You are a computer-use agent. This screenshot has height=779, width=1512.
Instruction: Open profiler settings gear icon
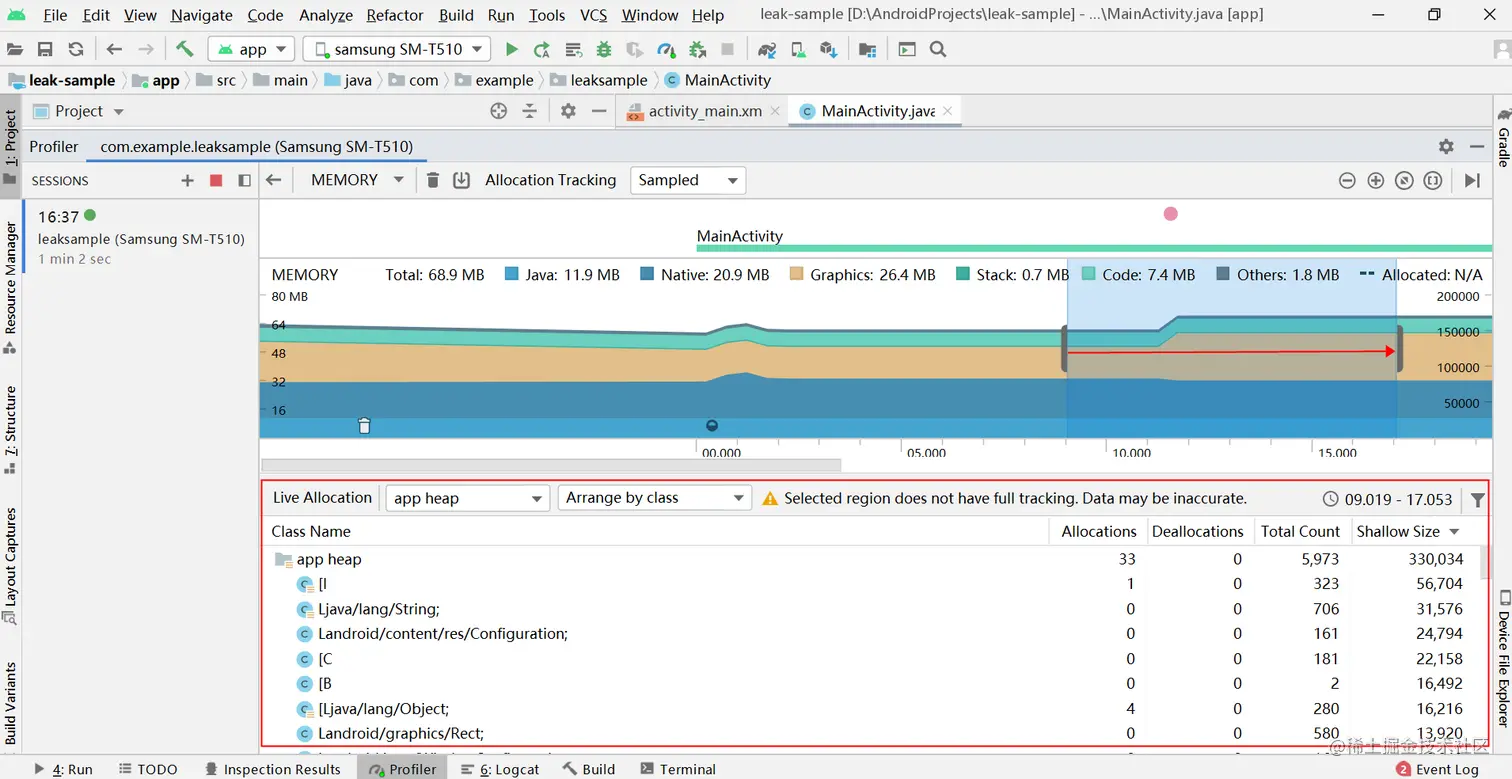pyautogui.click(x=1446, y=146)
